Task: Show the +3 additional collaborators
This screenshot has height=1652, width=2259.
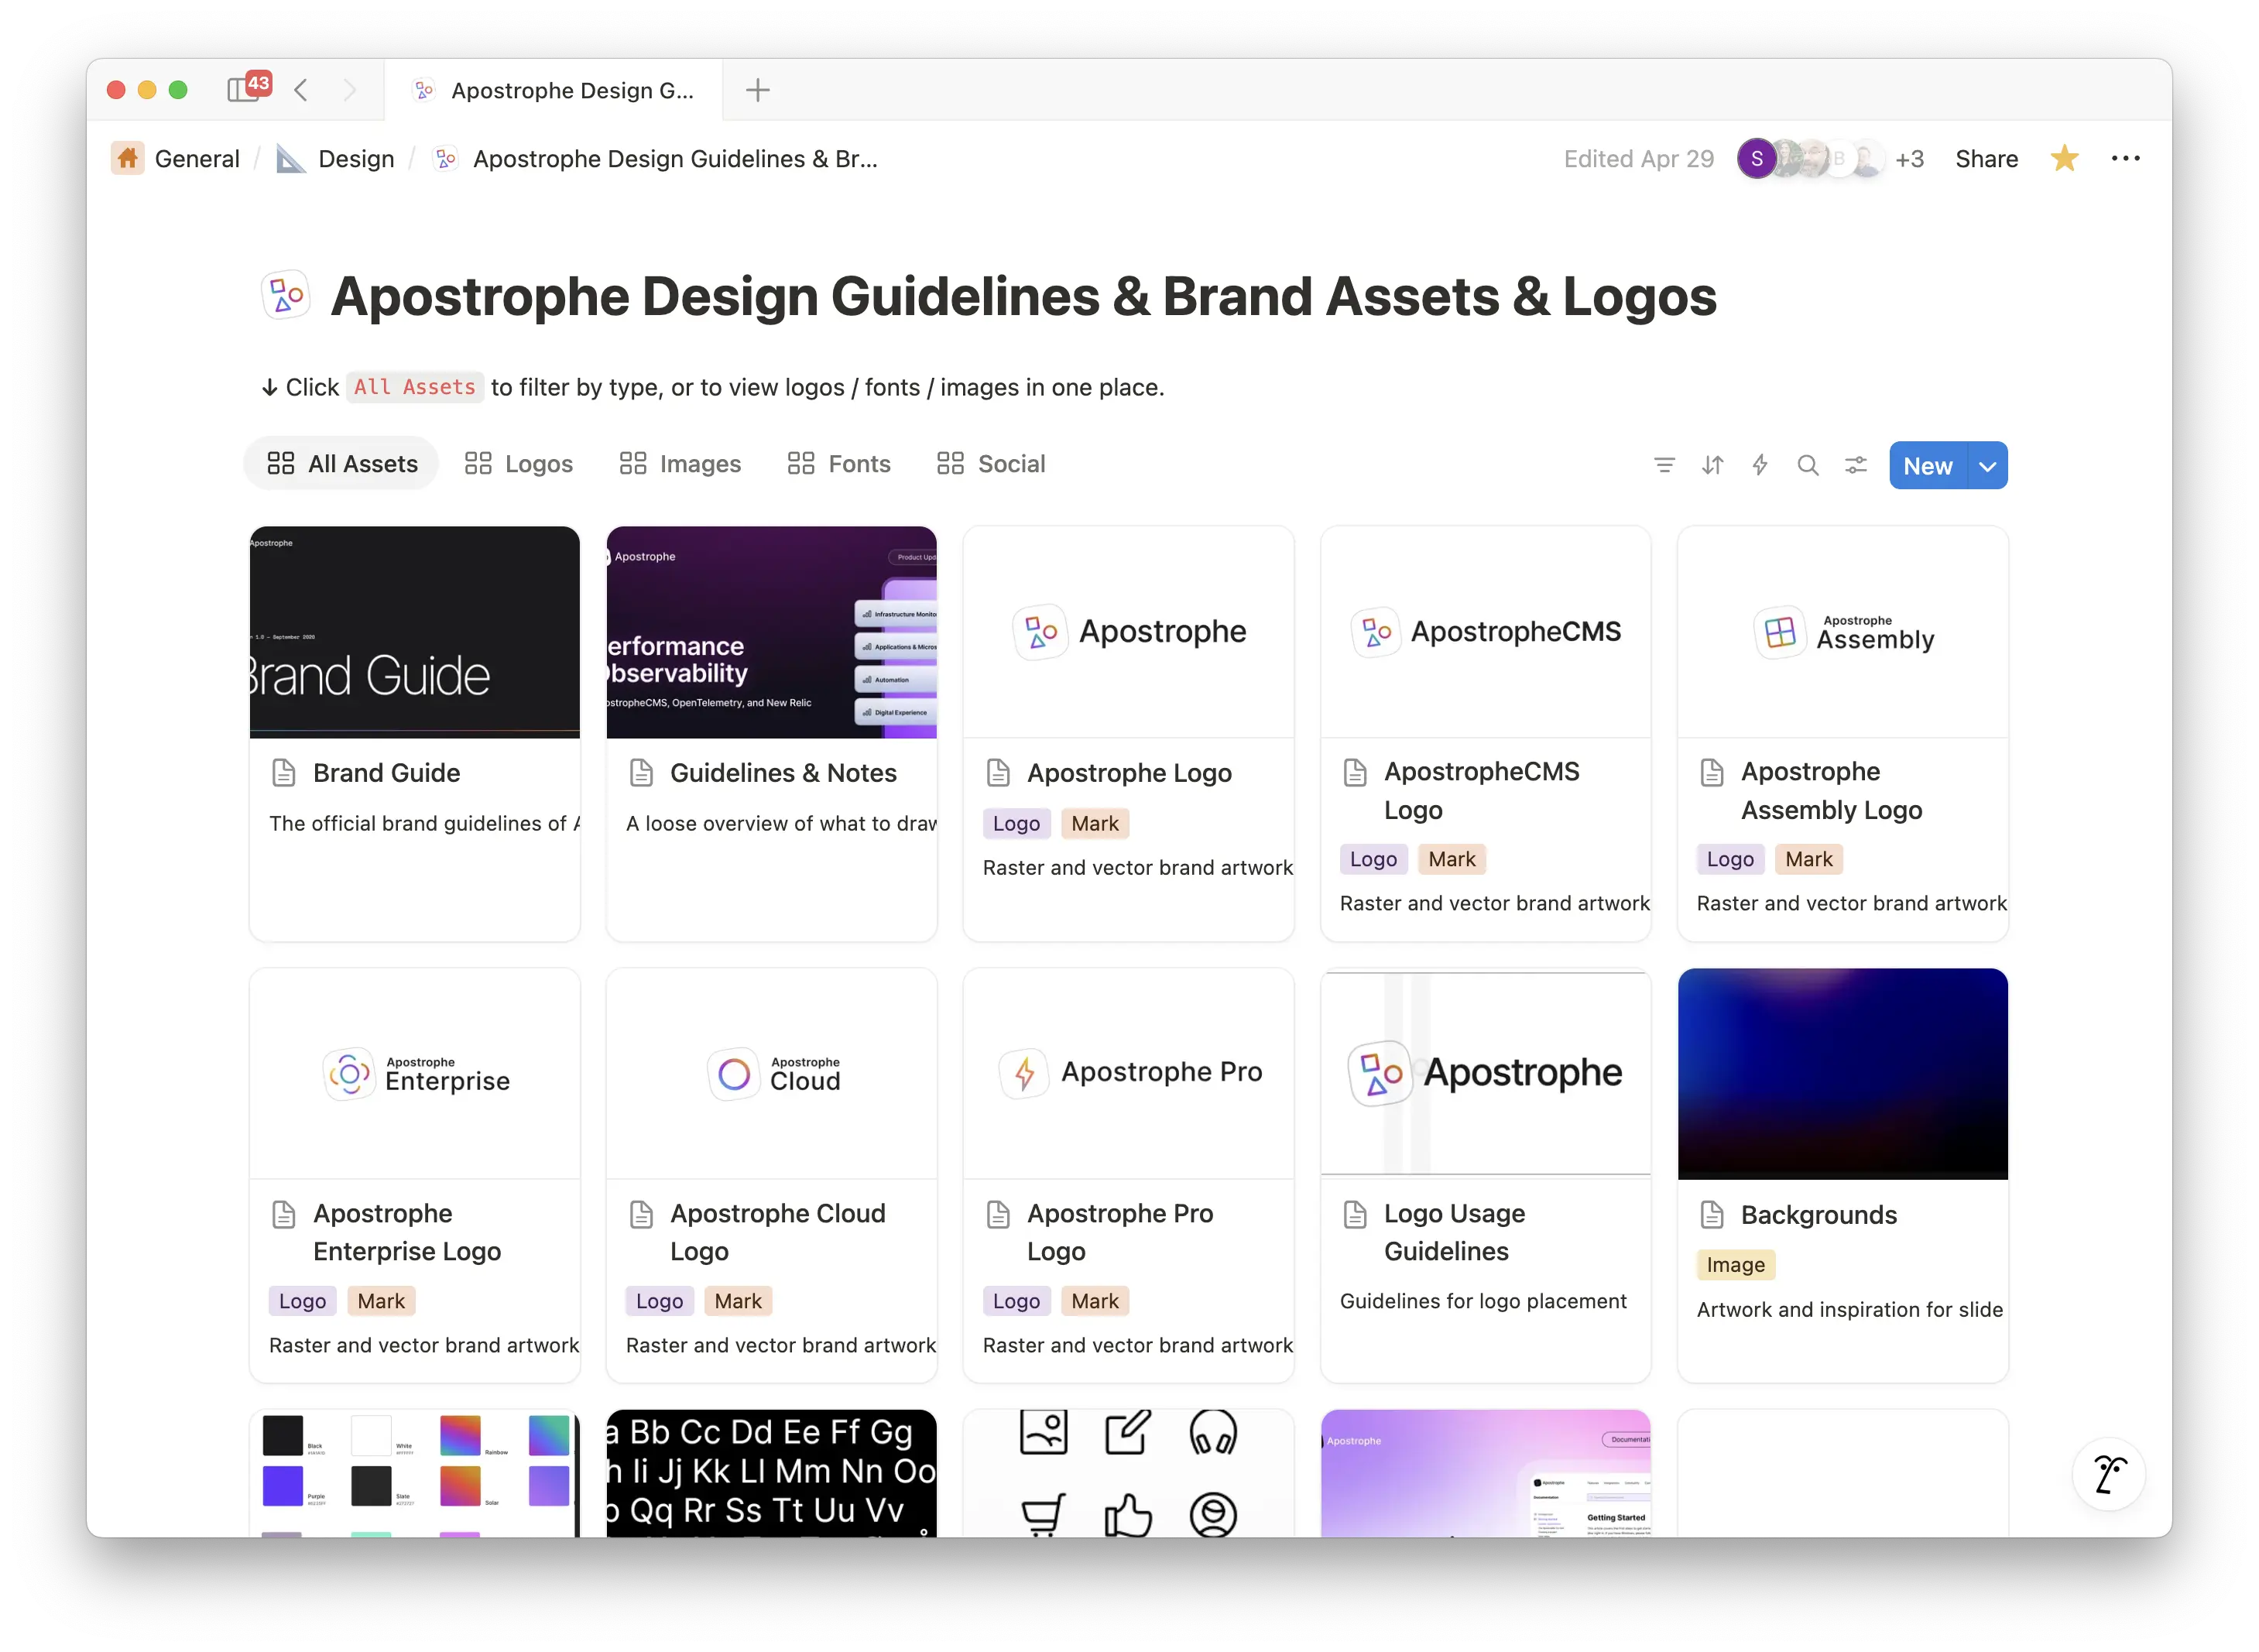Action: pos(1909,159)
